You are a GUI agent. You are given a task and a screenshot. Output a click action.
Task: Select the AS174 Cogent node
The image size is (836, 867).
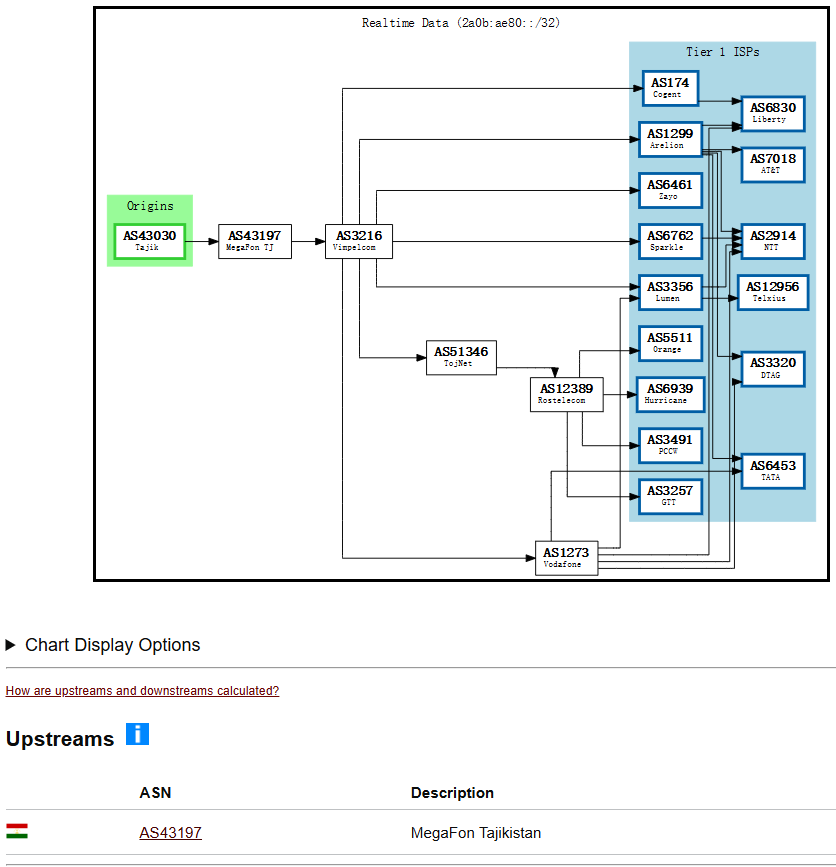coord(671,88)
